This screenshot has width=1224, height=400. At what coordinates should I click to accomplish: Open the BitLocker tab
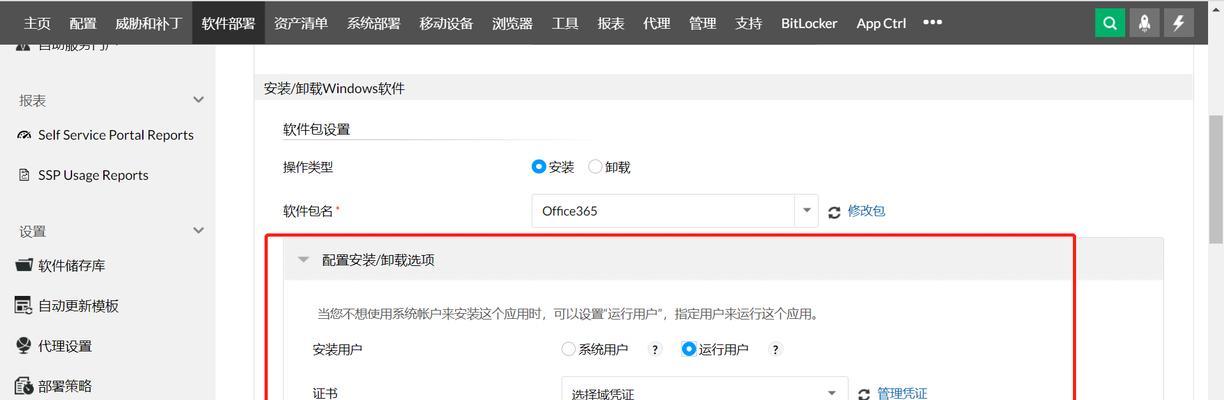click(809, 23)
